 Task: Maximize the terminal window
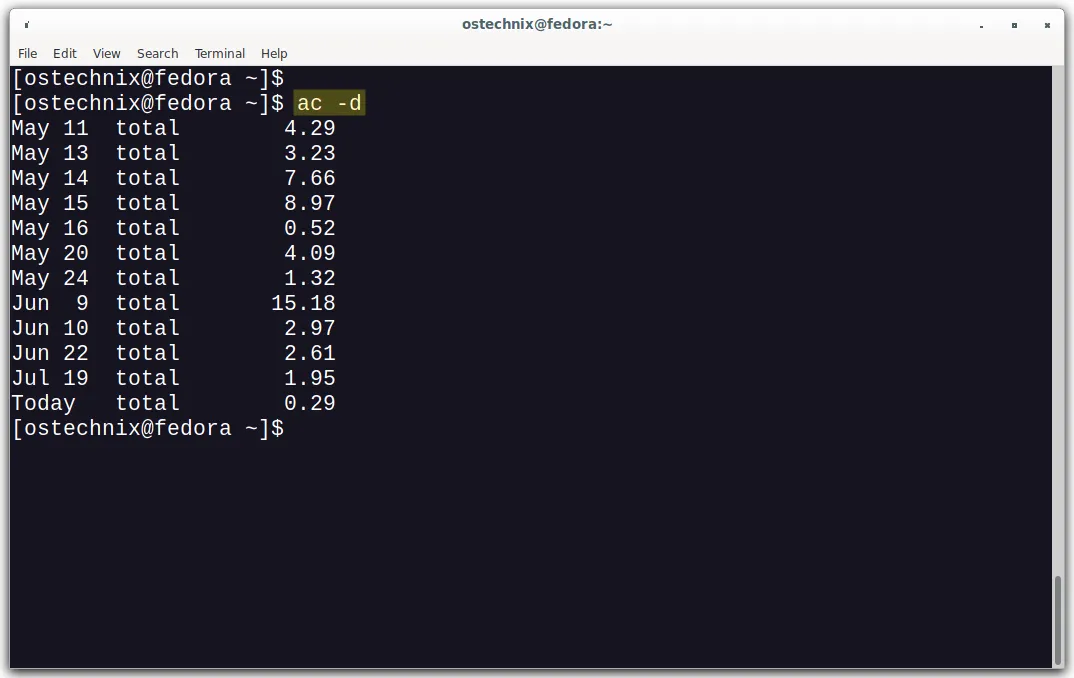tap(1014, 24)
